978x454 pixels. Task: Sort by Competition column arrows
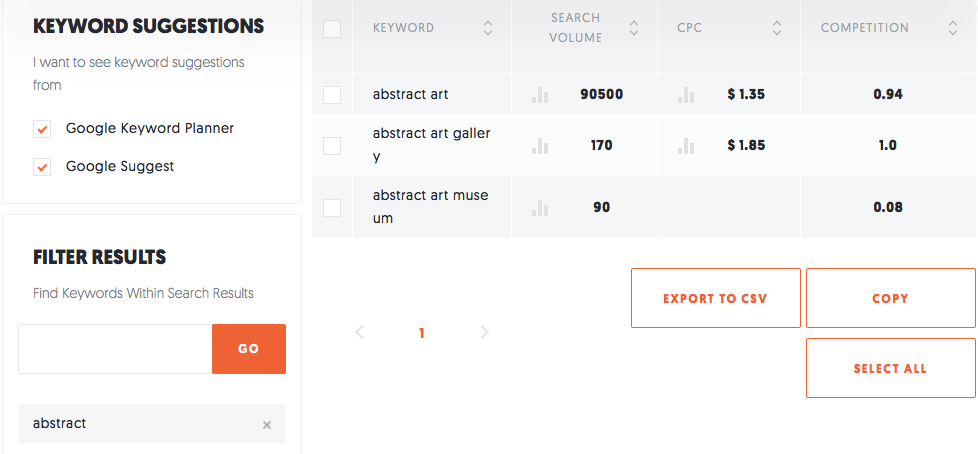[x=953, y=29]
